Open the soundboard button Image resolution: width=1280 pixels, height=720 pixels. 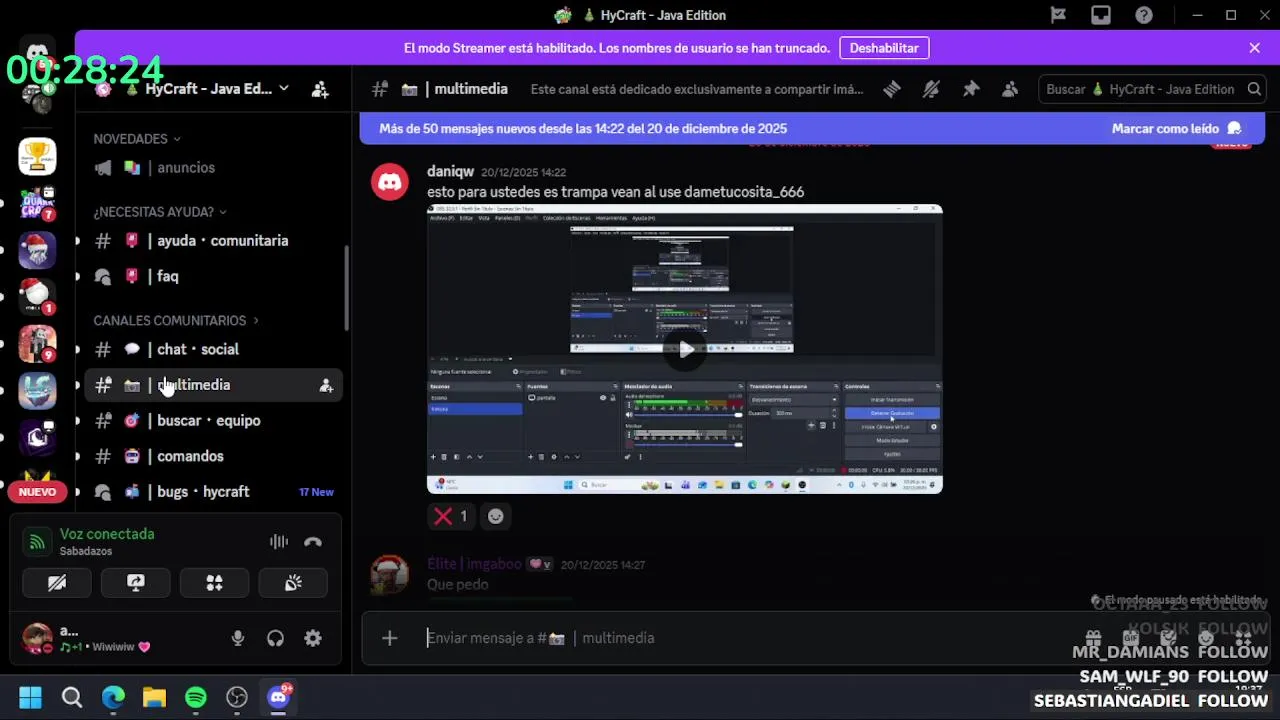coord(293,583)
